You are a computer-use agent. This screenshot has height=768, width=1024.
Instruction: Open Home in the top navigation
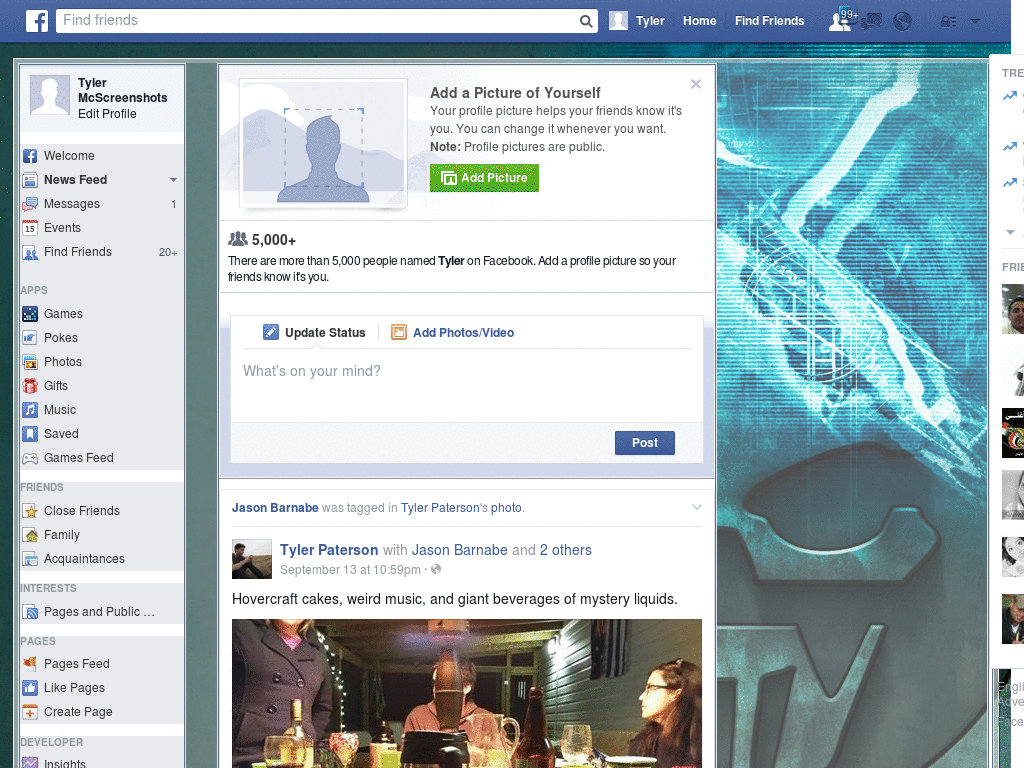[699, 21]
